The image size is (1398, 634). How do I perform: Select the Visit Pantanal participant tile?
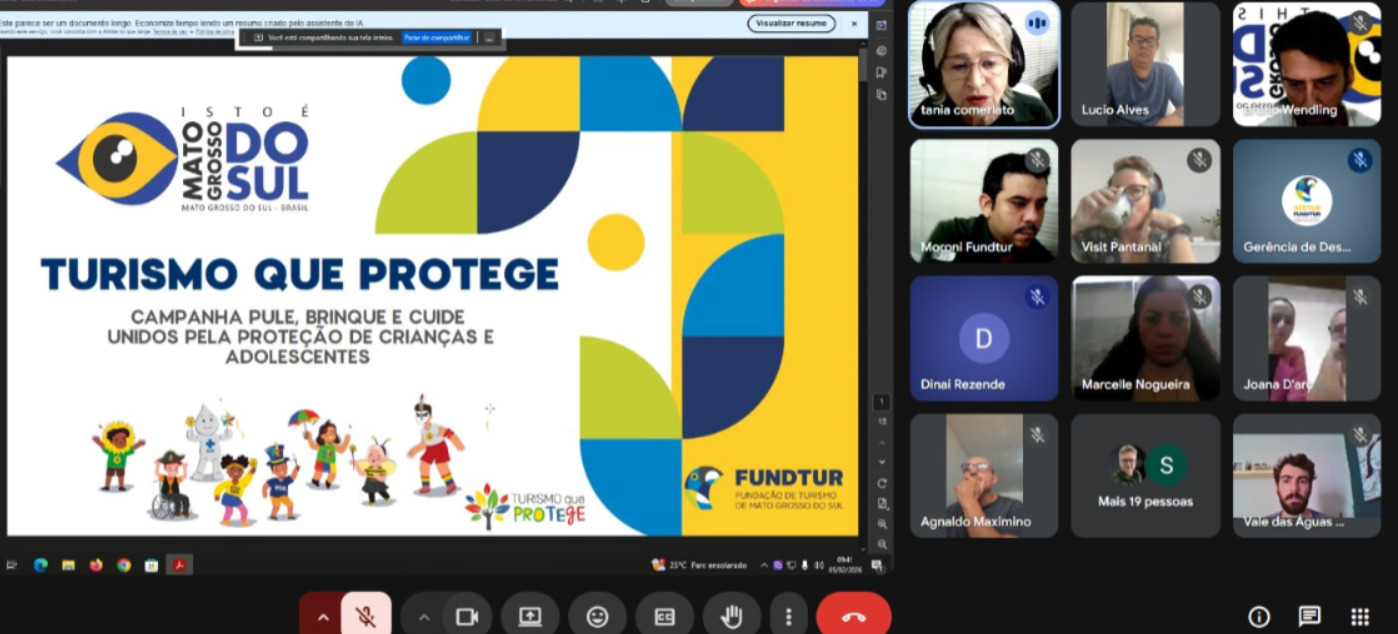(x=1145, y=201)
